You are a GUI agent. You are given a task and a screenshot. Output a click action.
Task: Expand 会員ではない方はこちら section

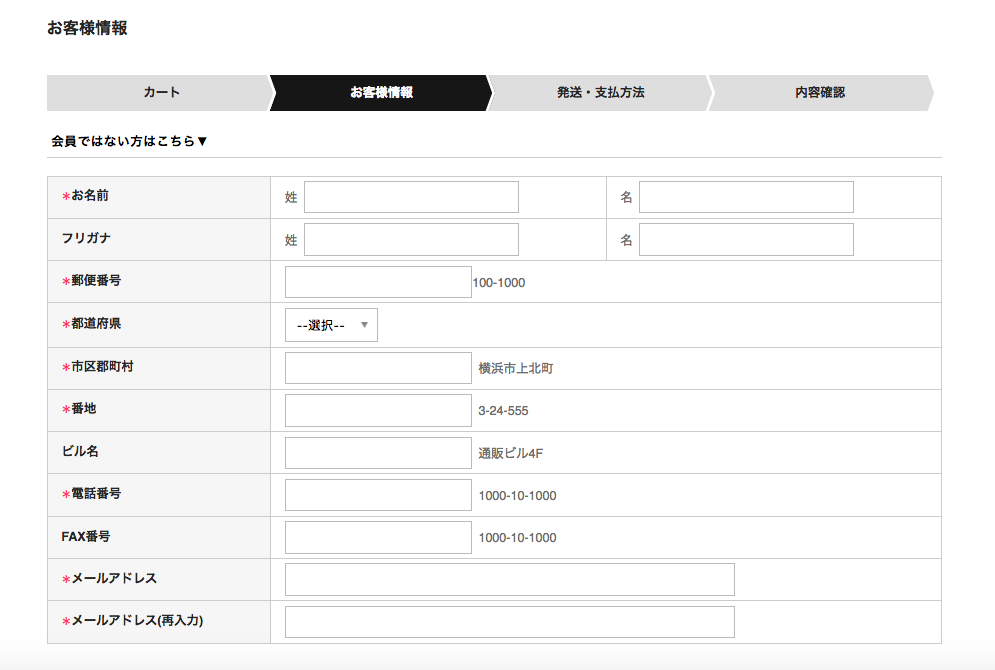click(x=129, y=141)
